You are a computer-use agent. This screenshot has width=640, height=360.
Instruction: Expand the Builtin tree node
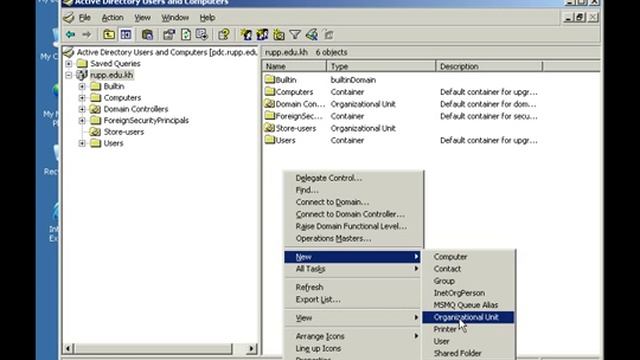(82, 87)
